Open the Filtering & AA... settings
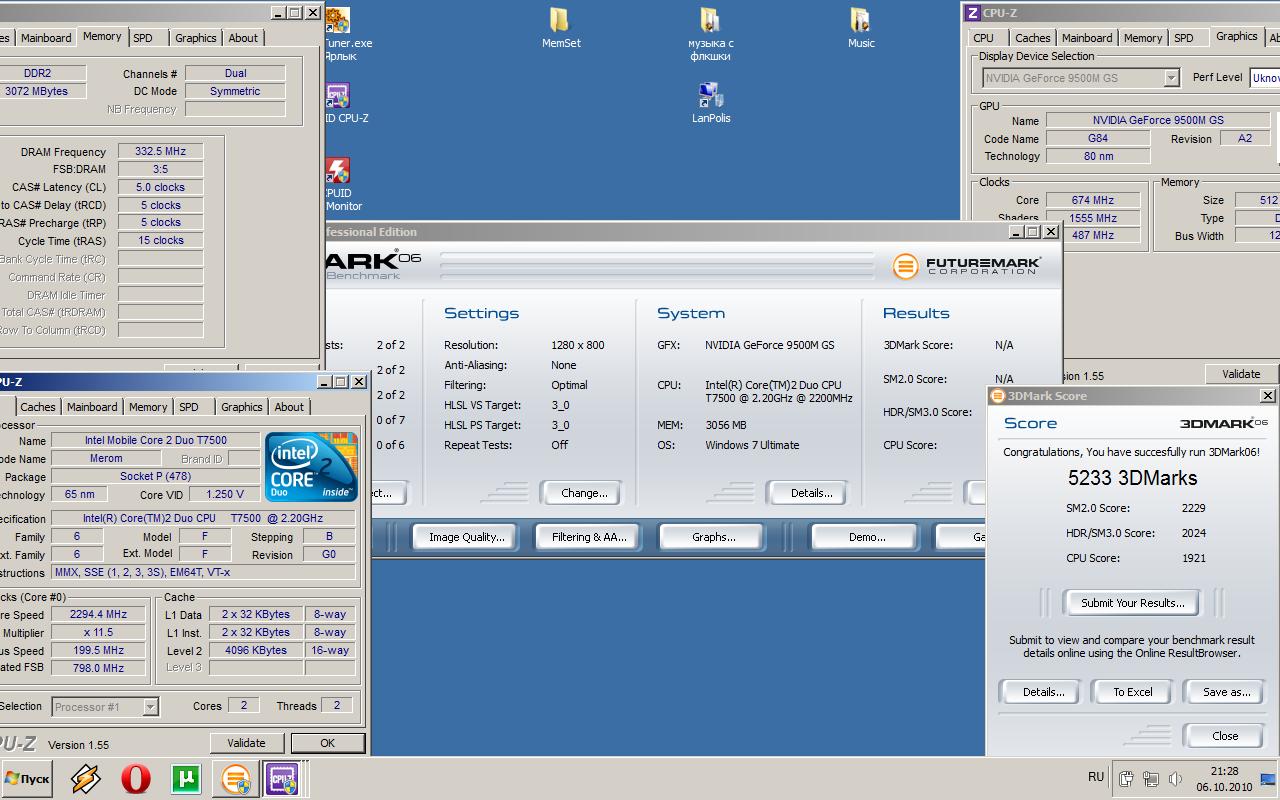1280x800 pixels. [589, 537]
